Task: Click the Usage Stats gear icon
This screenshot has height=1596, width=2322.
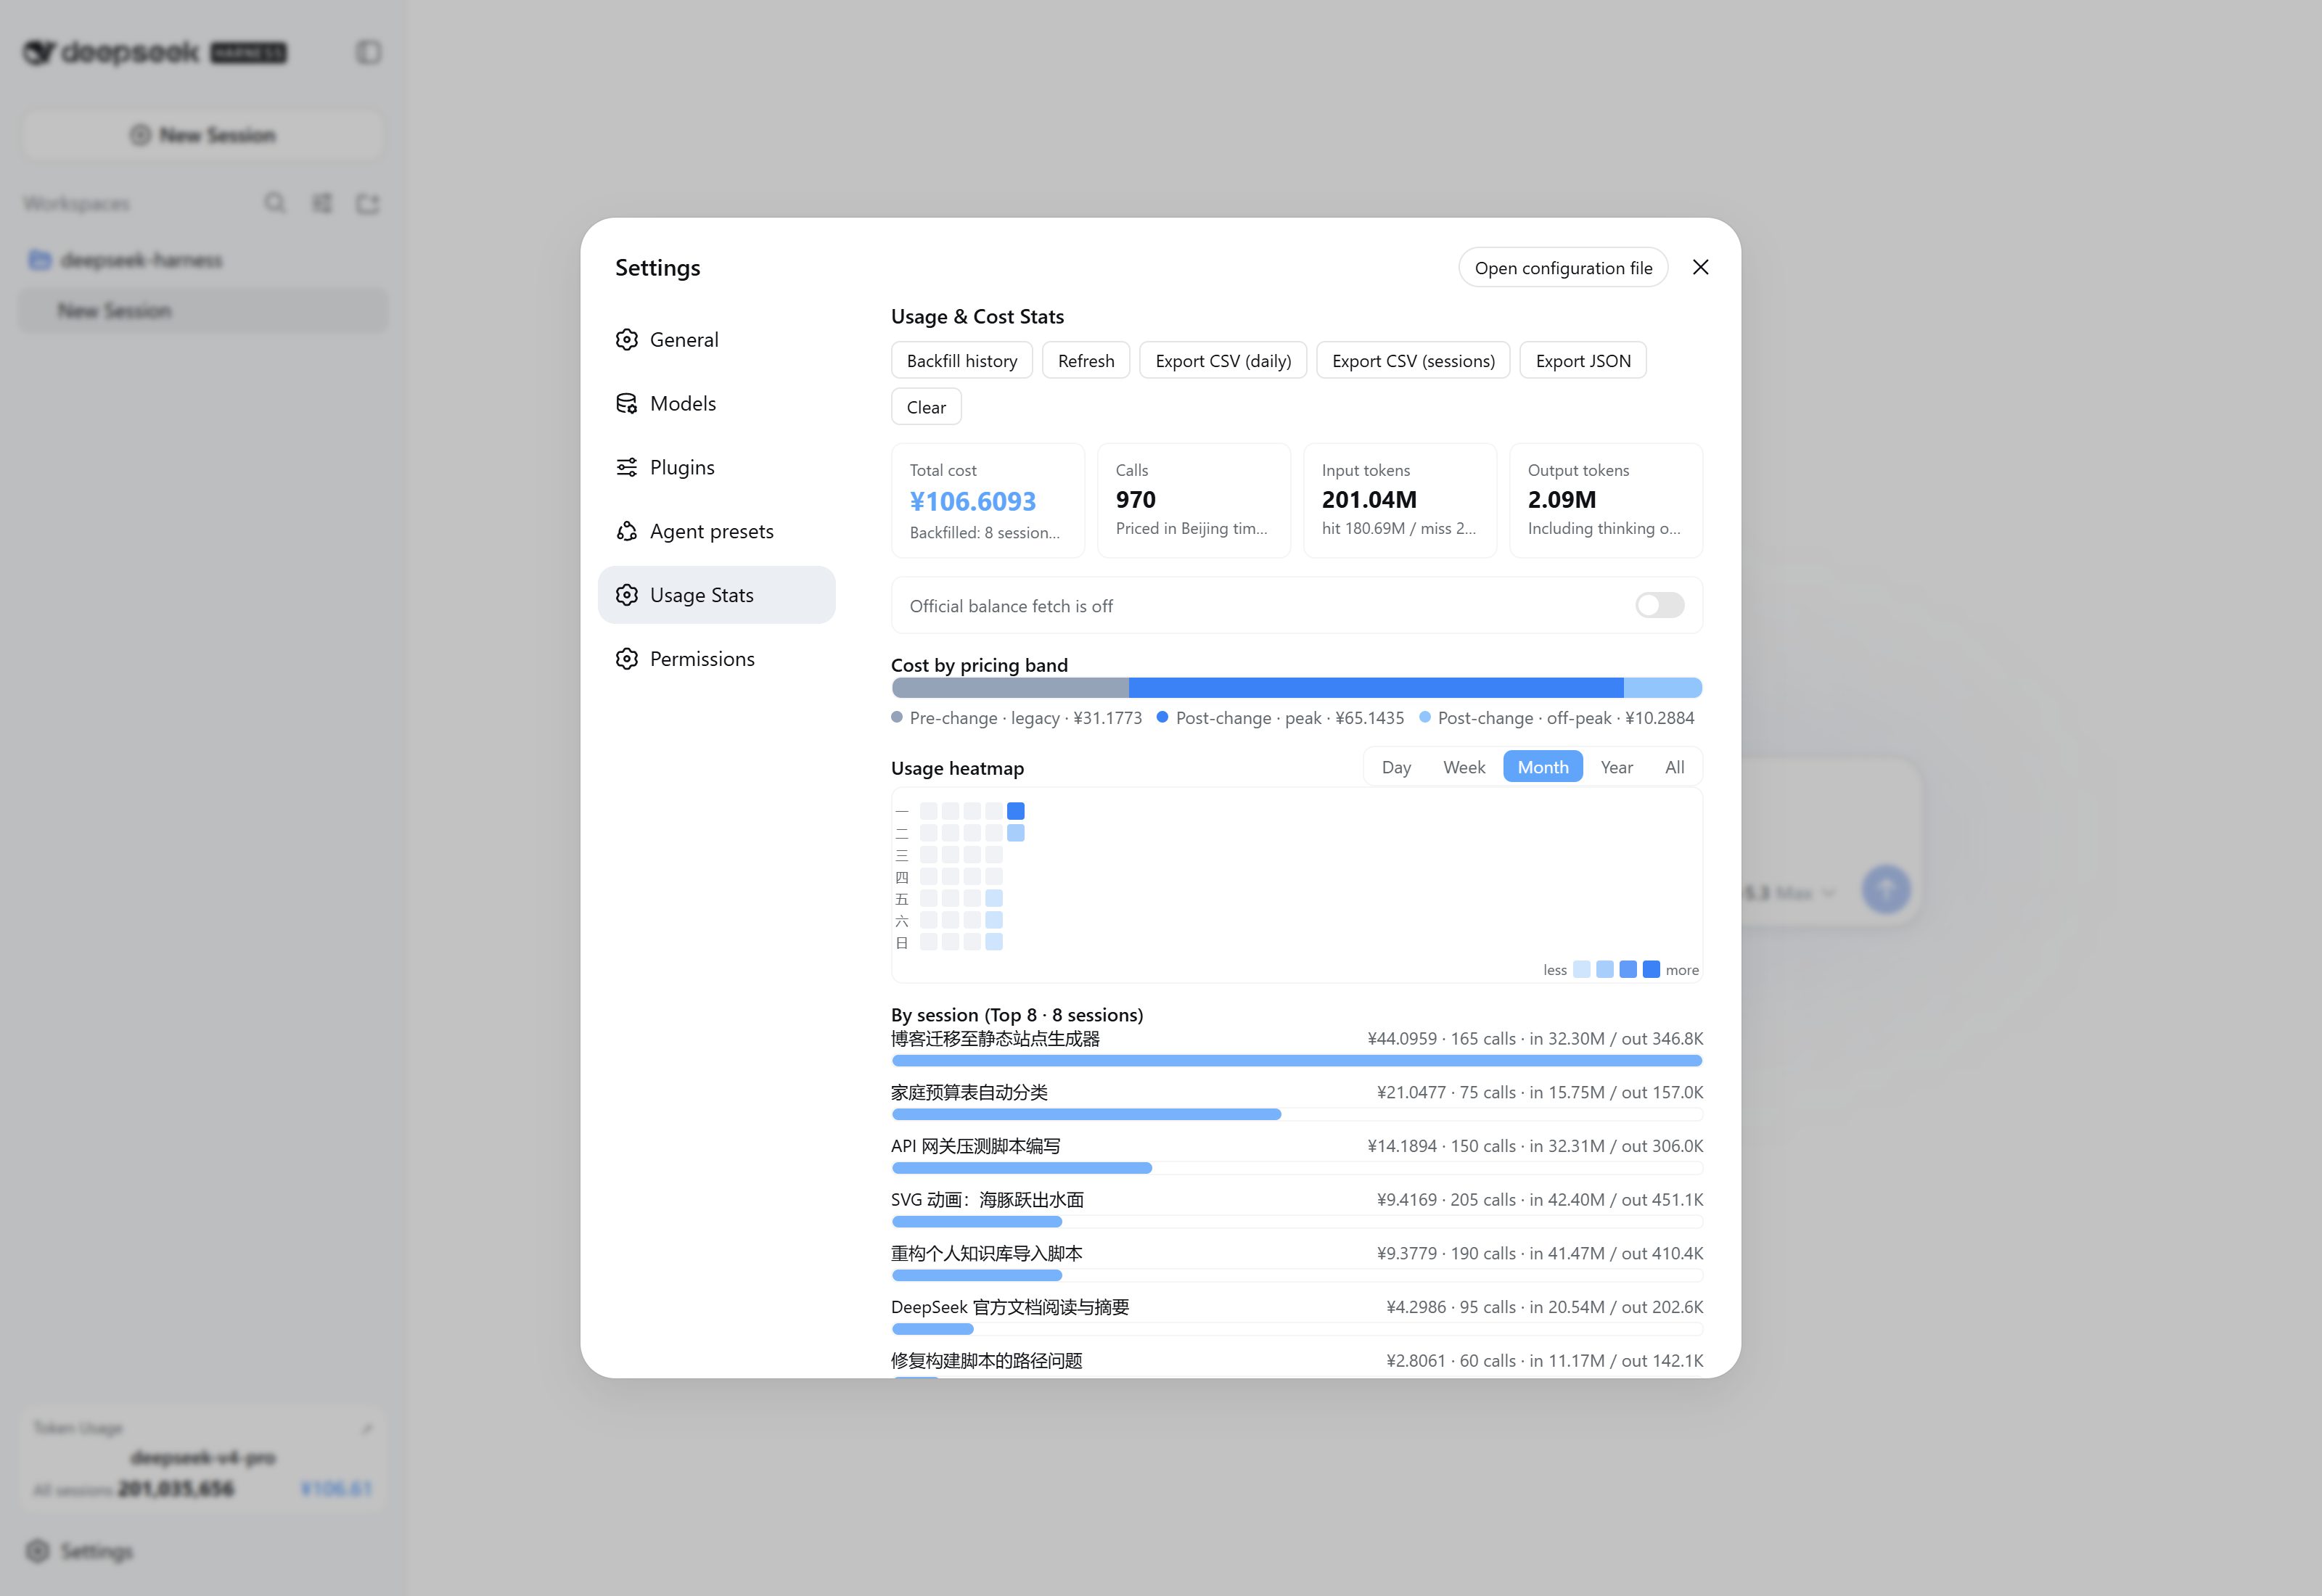Action: (x=627, y=595)
